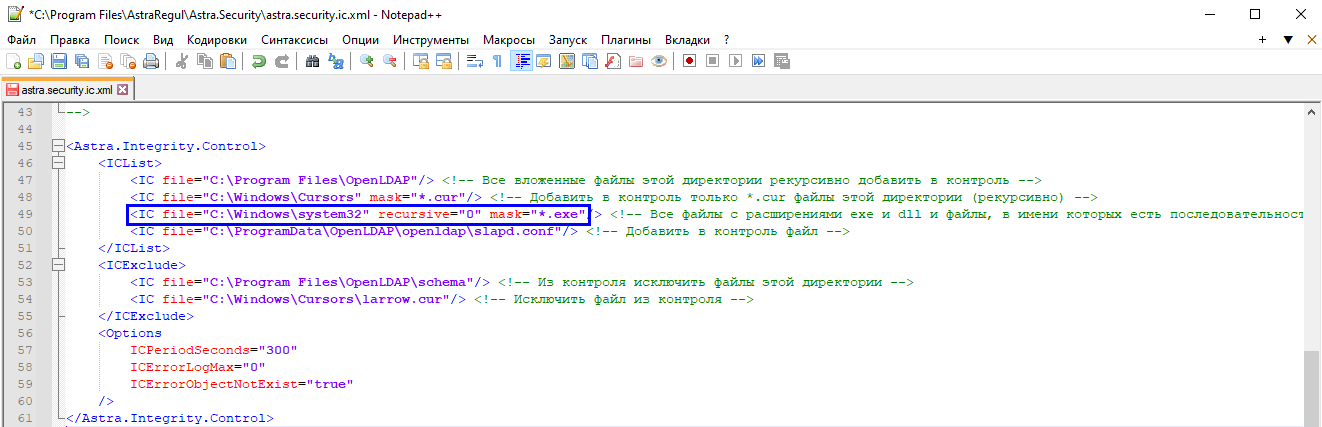1322x427 pixels.
Task: Toggle the indent guide toolbar button
Action: tap(521, 61)
